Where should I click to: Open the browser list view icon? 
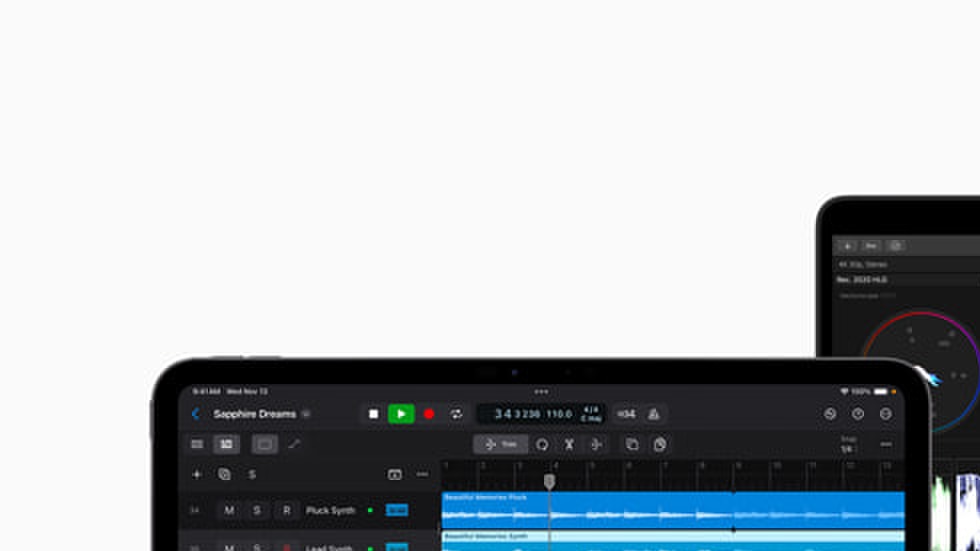click(197, 444)
